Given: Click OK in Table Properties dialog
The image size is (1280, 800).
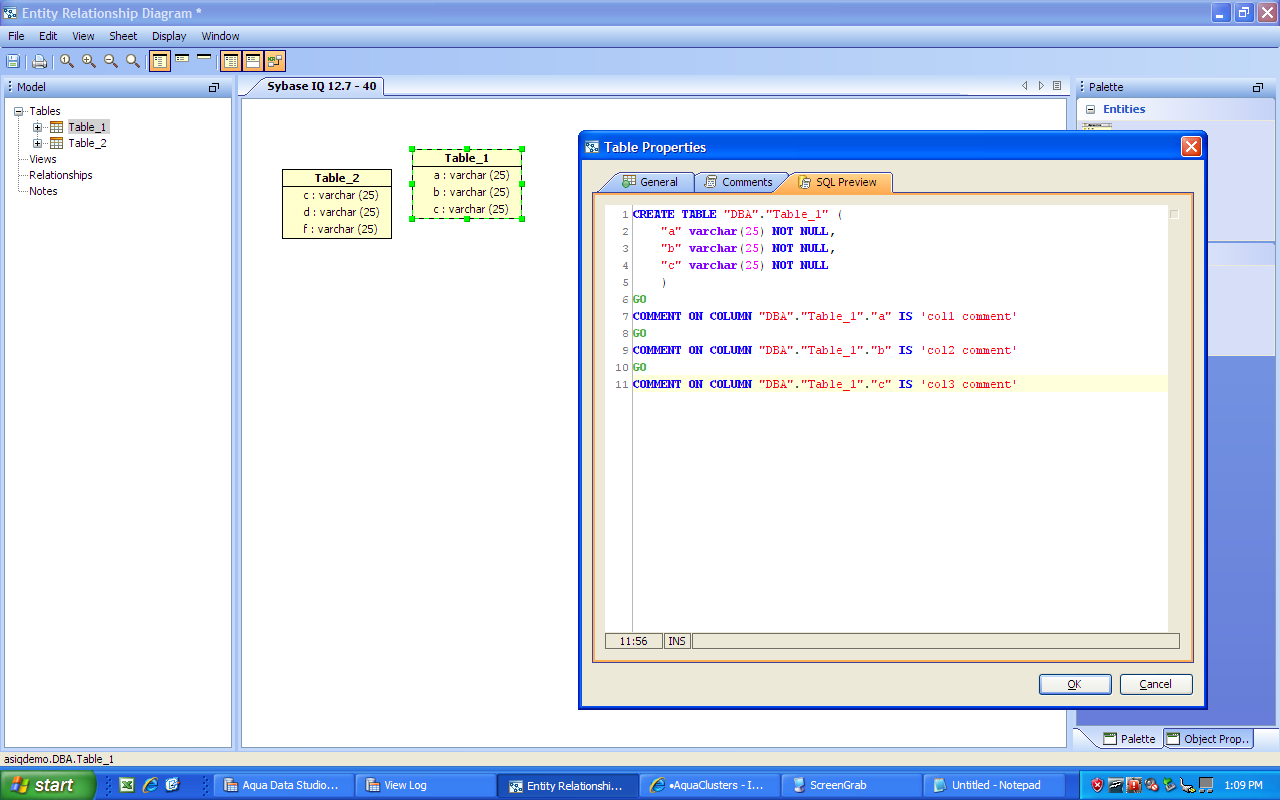Looking at the screenshot, I should pyautogui.click(x=1075, y=684).
